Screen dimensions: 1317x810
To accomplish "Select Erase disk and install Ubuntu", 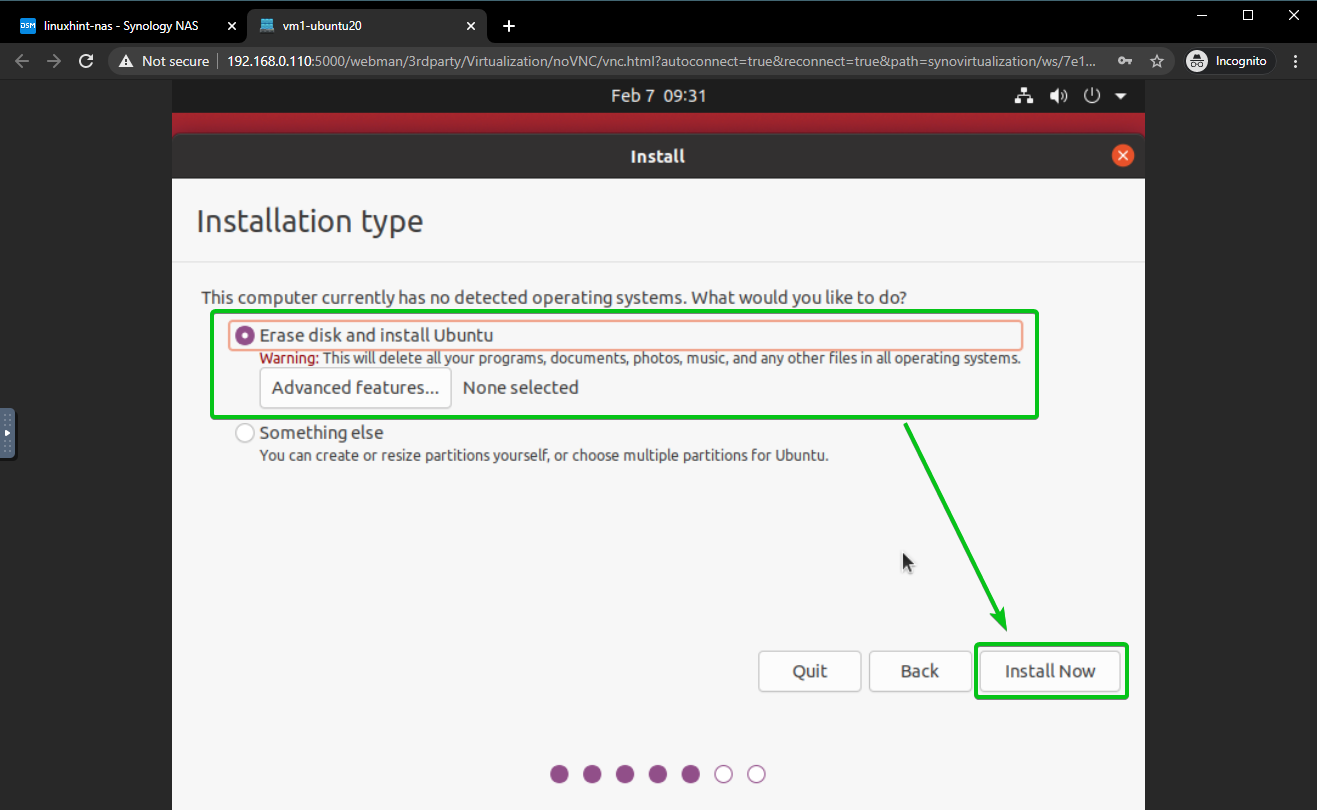I will pyautogui.click(x=245, y=336).
